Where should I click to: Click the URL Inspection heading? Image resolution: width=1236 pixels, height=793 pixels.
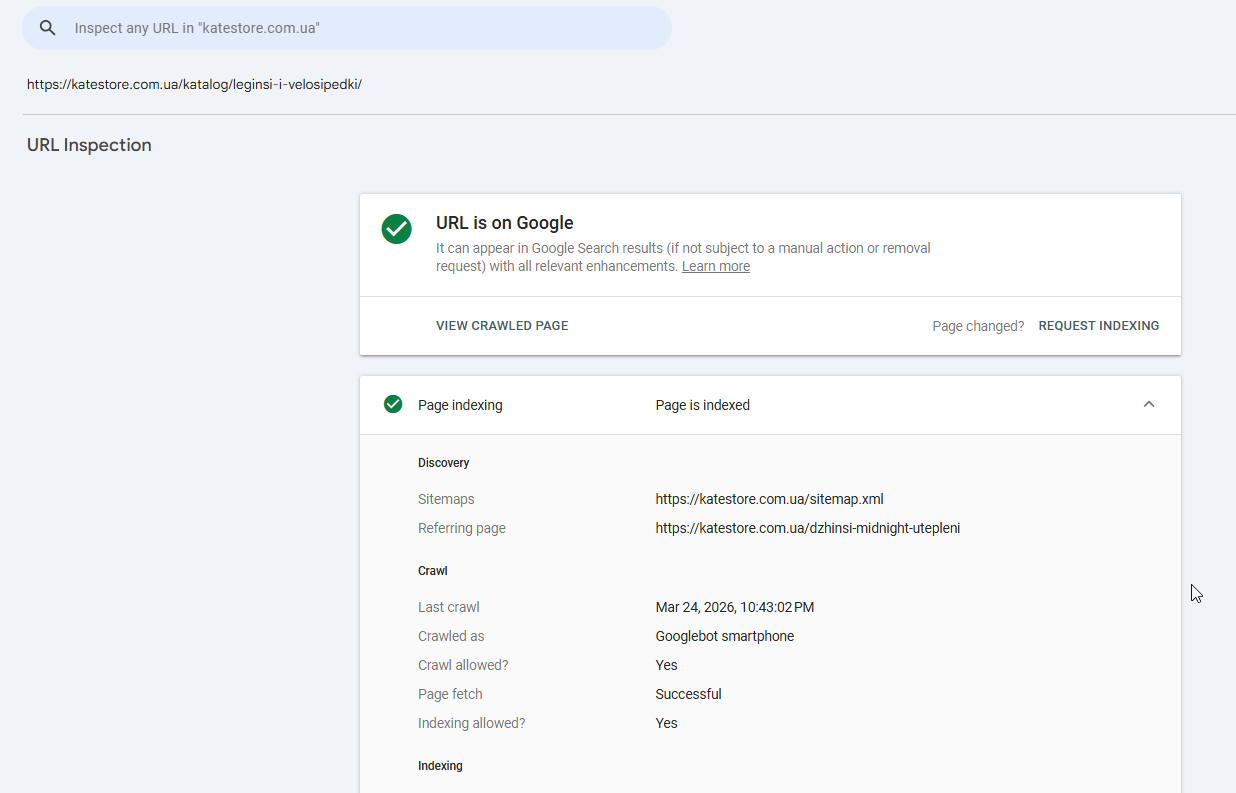click(x=89, y=145)
